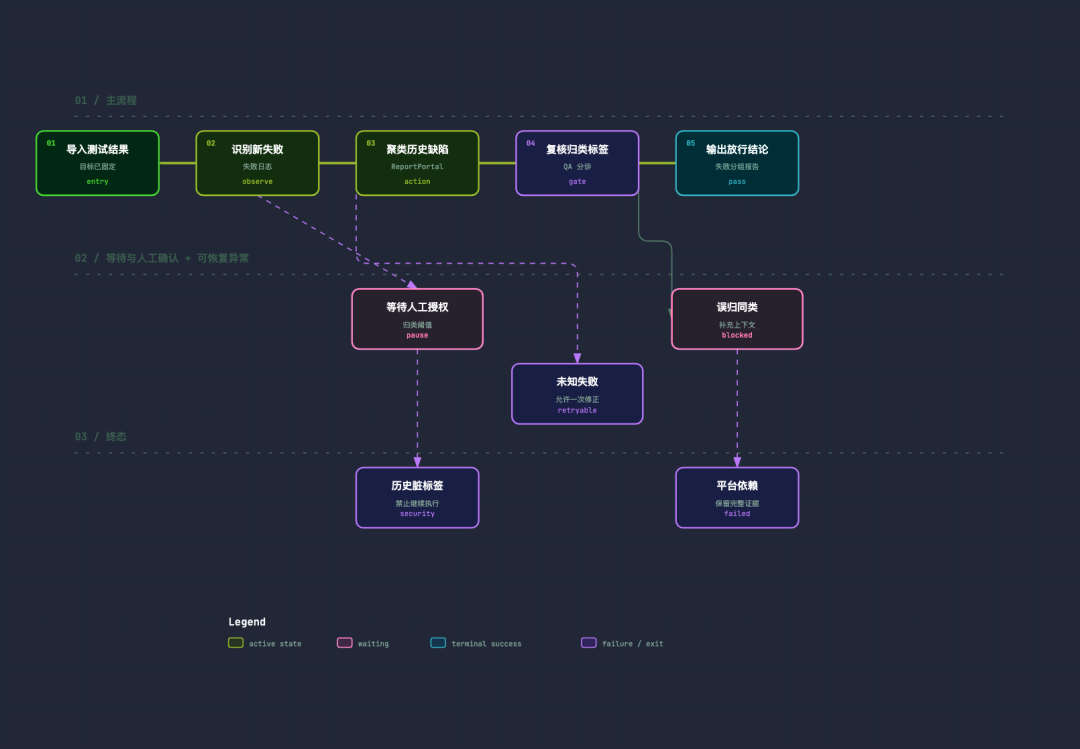Click the step number 04 badge
This screenshot has height=749, width=1080.
(530, 143)
